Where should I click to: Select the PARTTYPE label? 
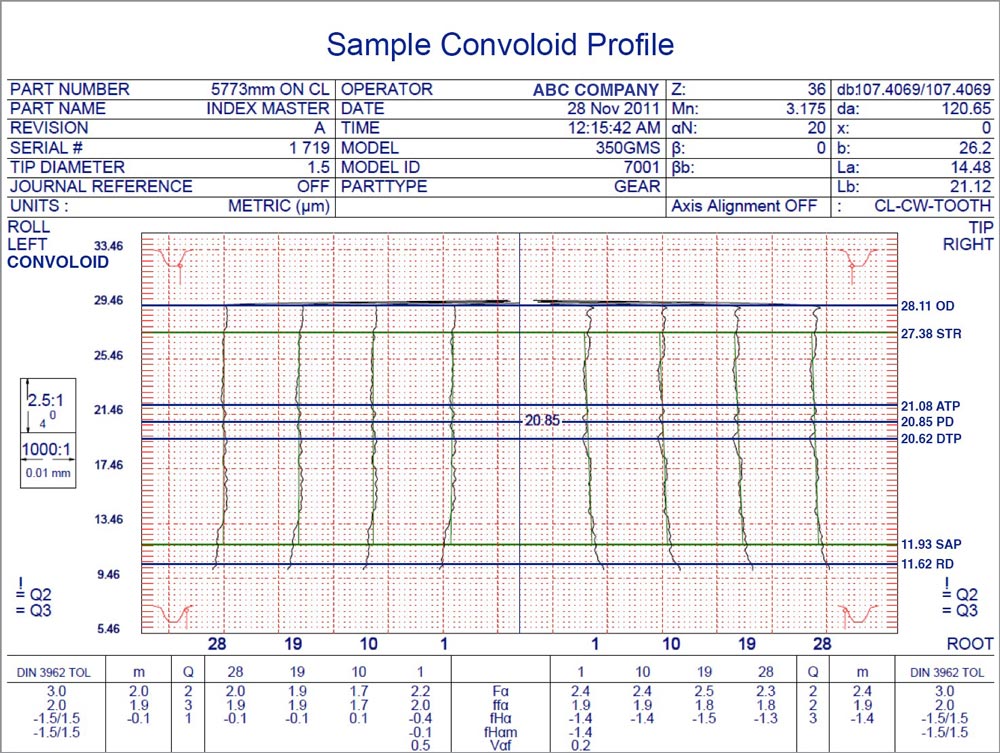(x=384, y=186)
